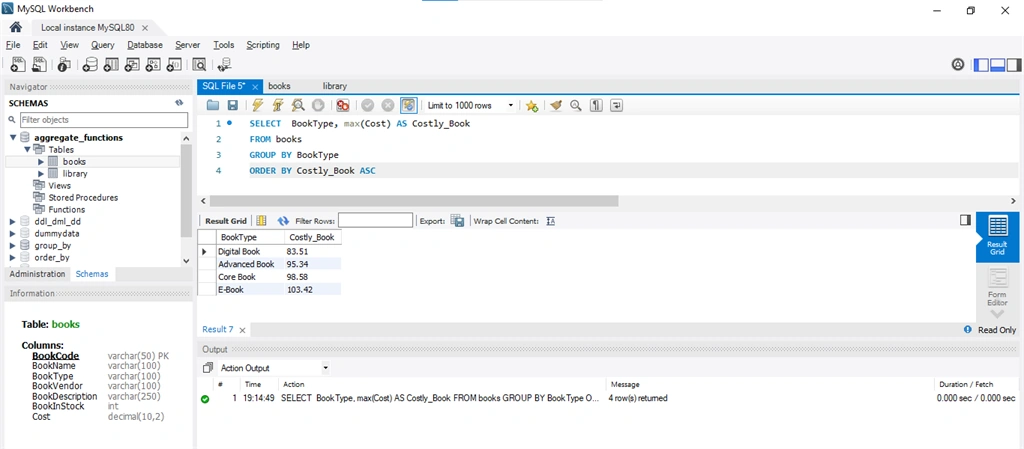Click the Beautify query broom icon
This screenshot has height=449, width=1024.
click(x=556, y=105)
